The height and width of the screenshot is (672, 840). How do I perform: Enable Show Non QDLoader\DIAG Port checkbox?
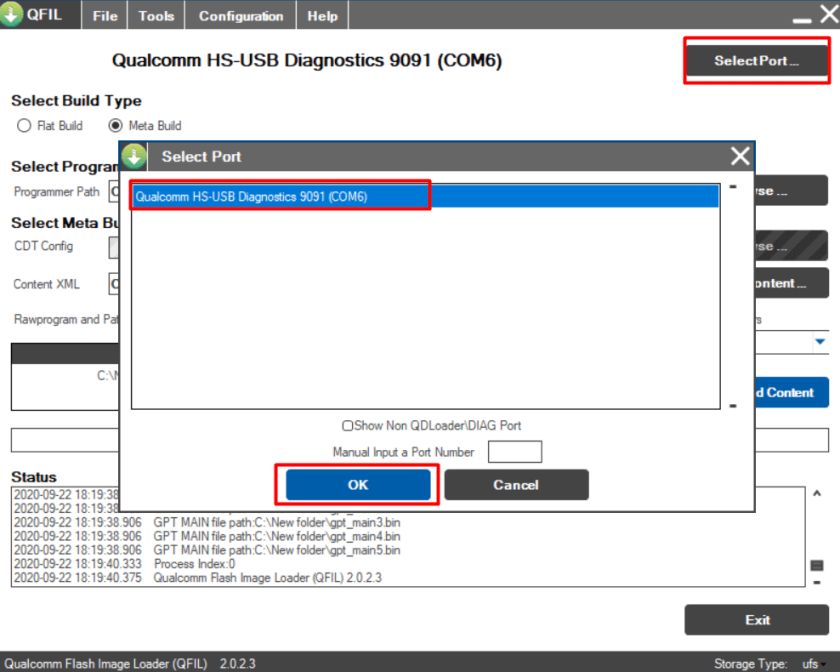(x=348, y=425)
